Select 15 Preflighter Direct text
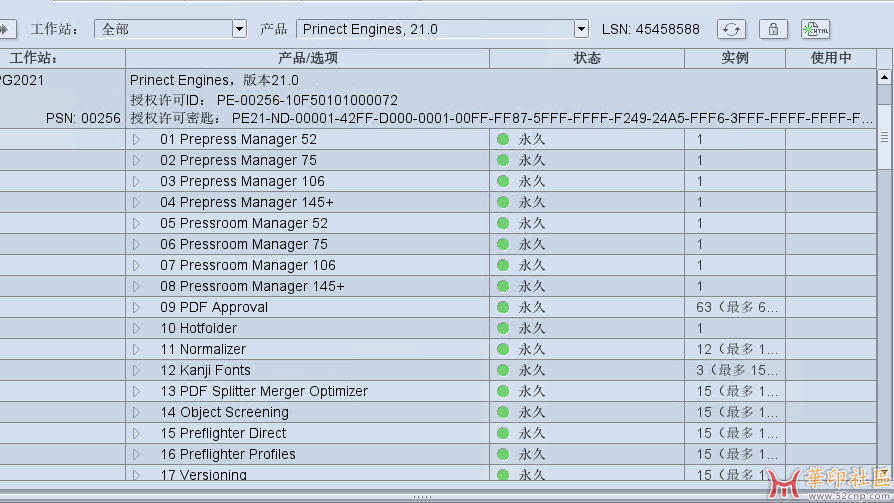 223,433
